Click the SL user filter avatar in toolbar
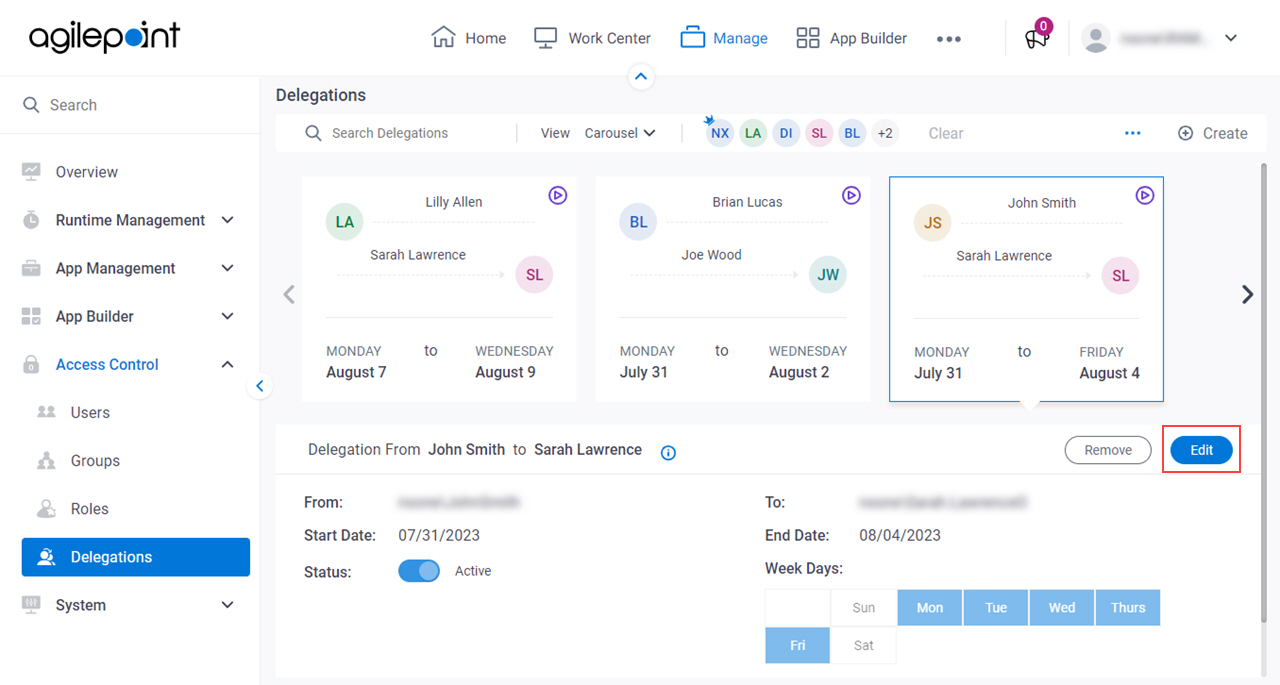1280x685 pixels. [819, 133]
